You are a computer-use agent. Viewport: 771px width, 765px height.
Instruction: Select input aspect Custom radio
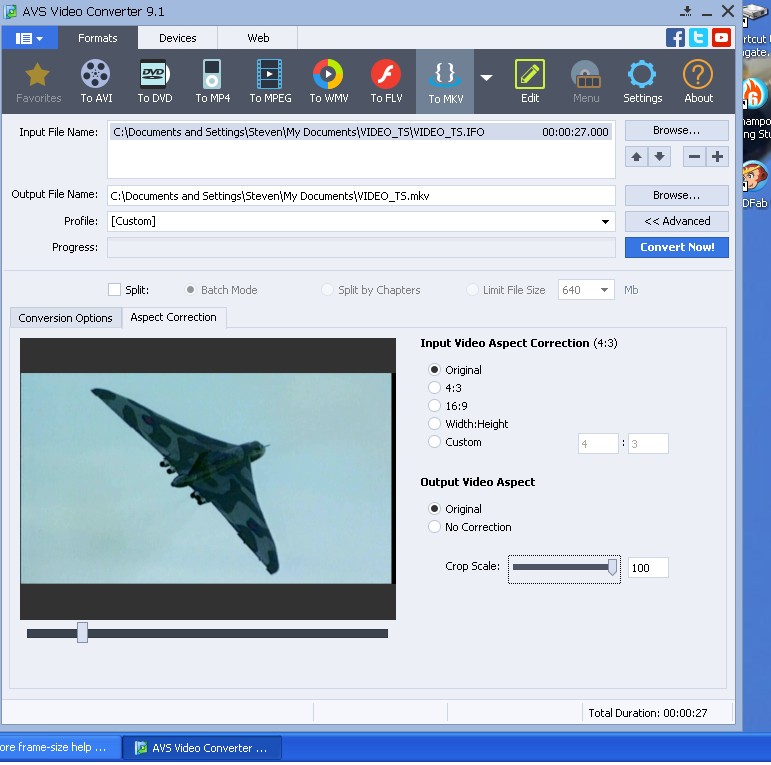[434, 441]
